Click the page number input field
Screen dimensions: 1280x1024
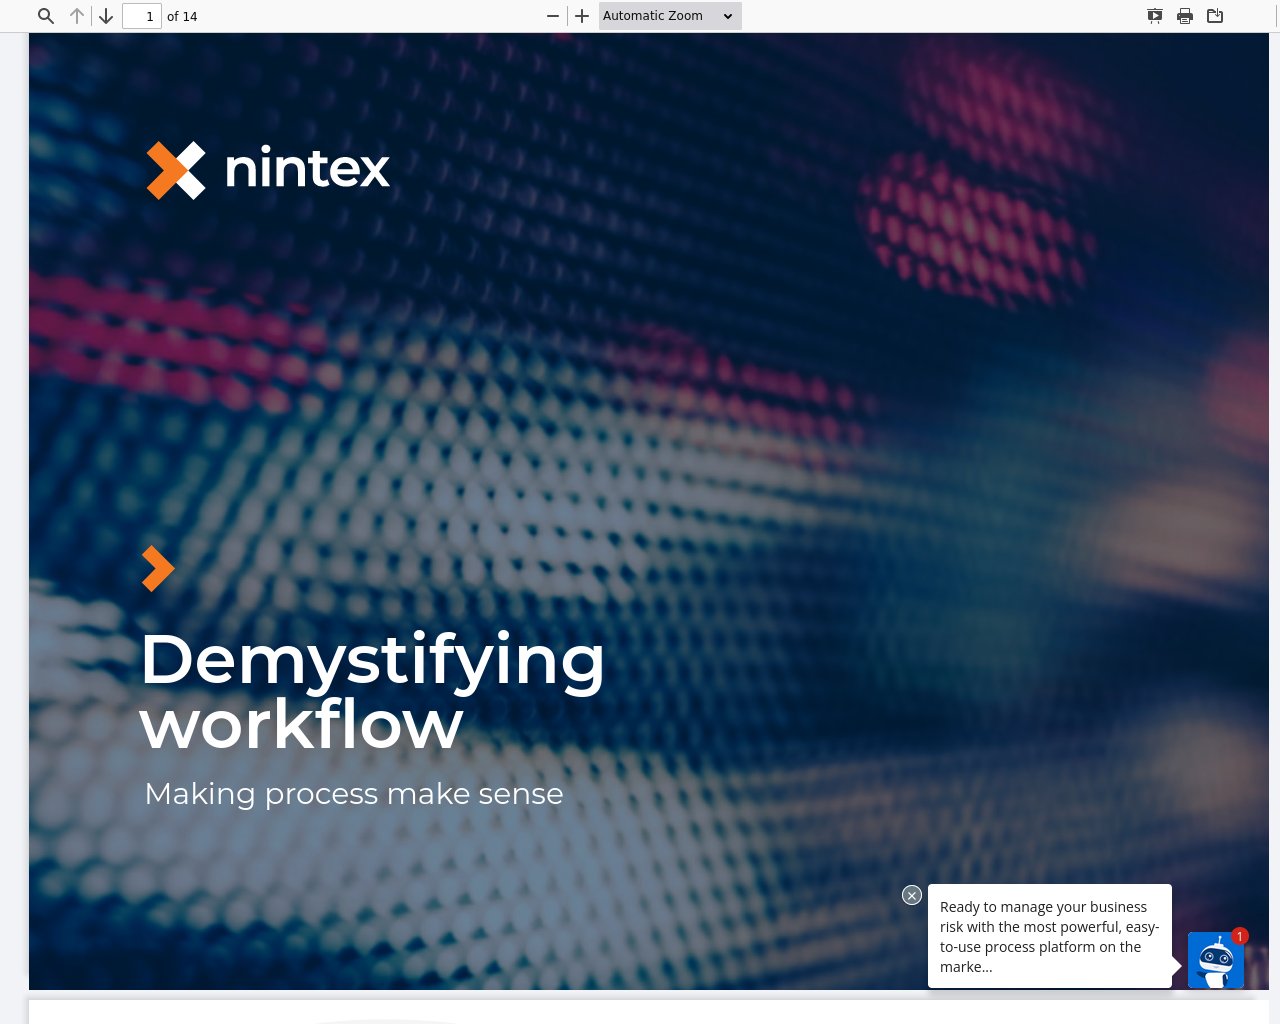coord(142,16)
